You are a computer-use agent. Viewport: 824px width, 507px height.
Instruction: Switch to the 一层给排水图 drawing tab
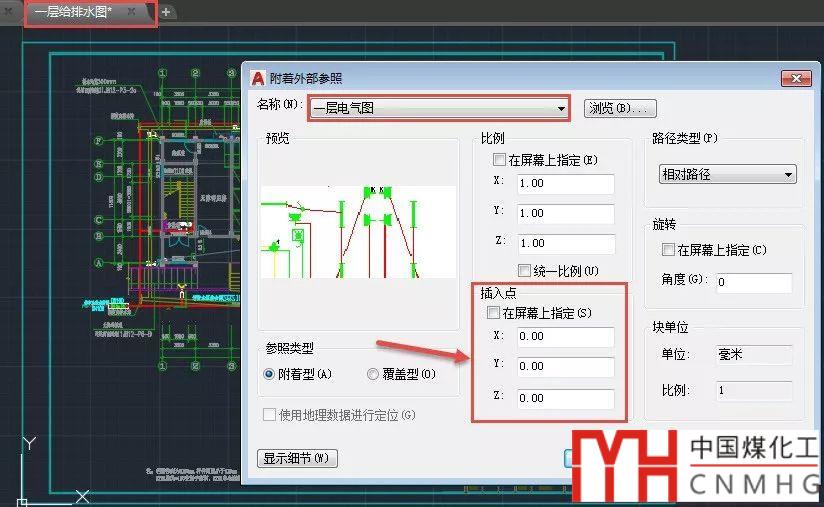(x=75, y=12)
